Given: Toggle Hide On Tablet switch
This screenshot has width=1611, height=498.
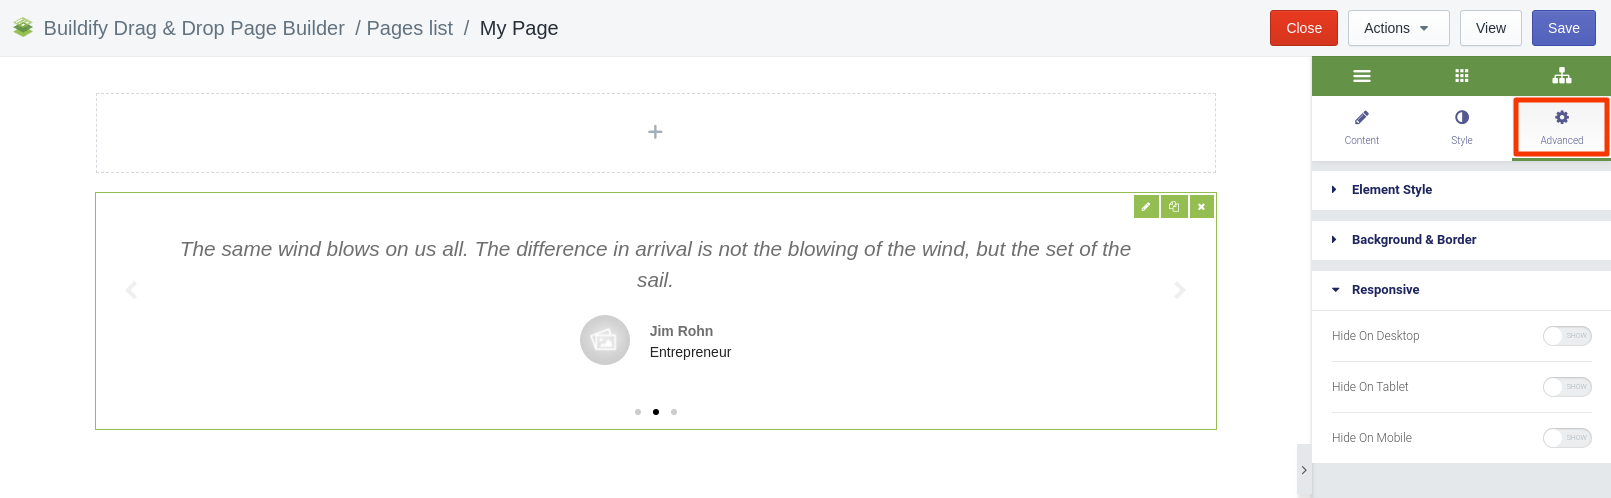Looking at the screenshot, I should [1567, 387].
